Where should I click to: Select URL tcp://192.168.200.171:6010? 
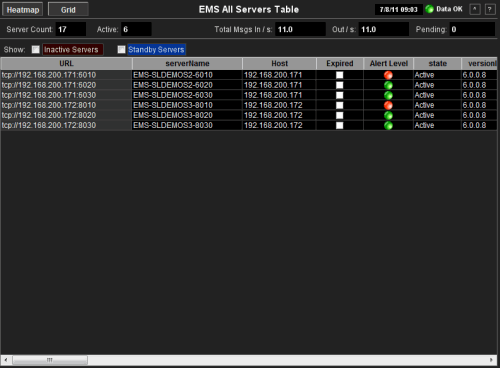(x=66, y=75)
